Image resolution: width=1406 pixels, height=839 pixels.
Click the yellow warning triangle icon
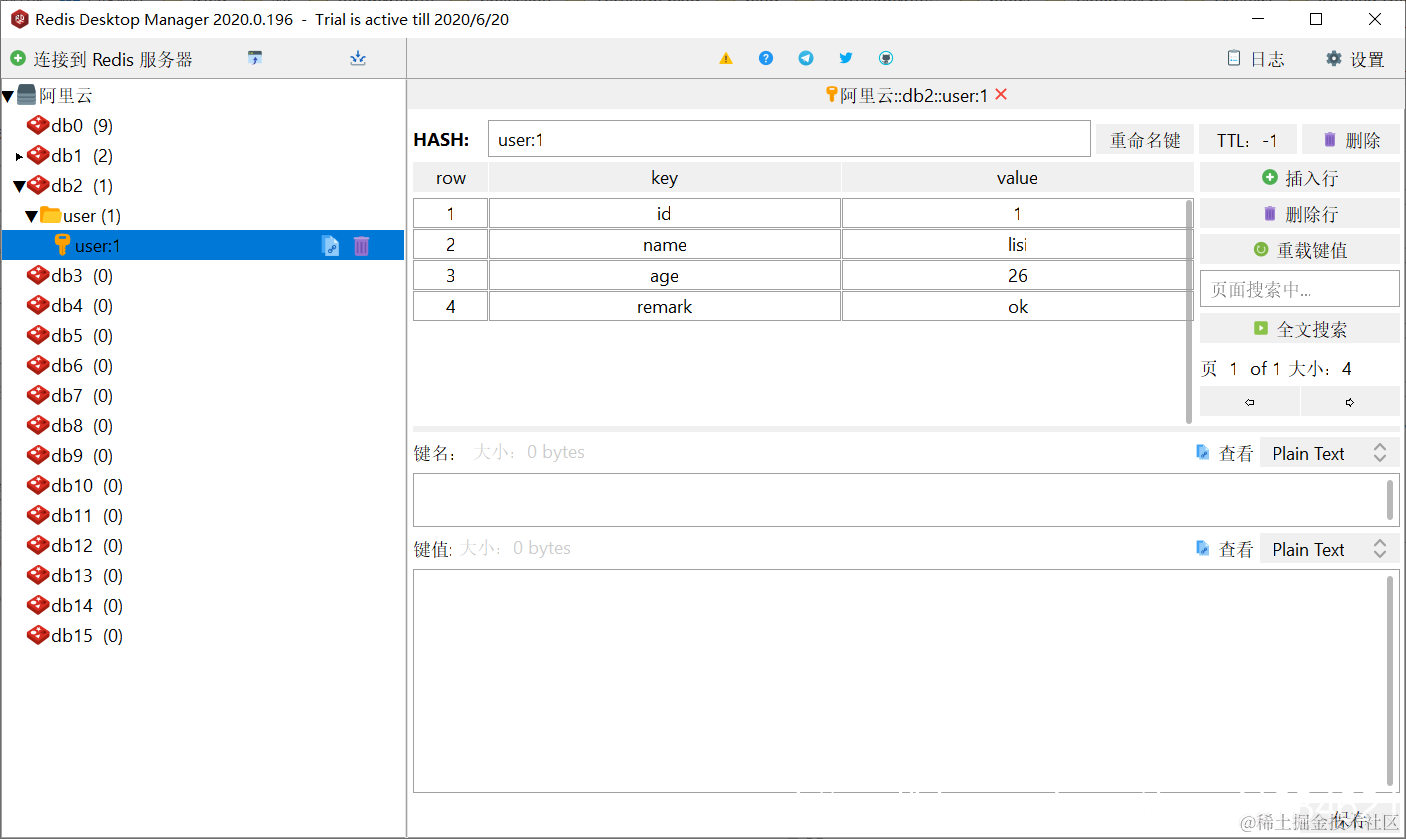tap(726, 59)
